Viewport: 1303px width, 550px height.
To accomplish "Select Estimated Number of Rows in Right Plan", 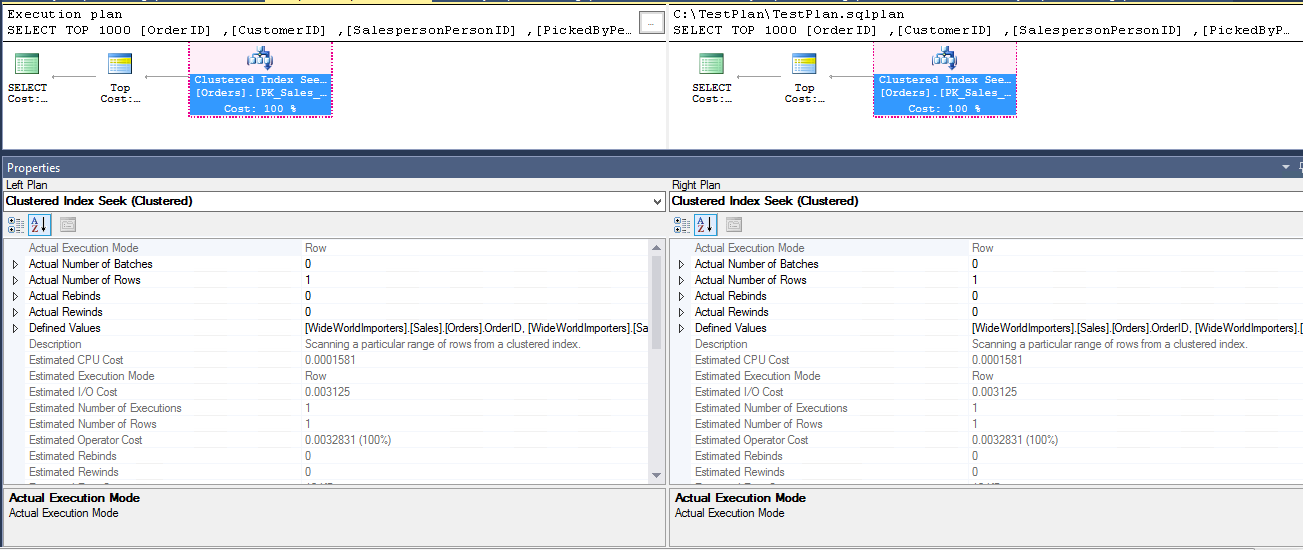I will [987, 424].
